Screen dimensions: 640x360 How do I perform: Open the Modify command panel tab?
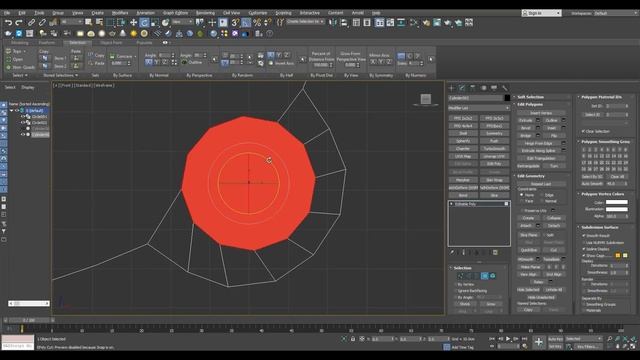462,88
